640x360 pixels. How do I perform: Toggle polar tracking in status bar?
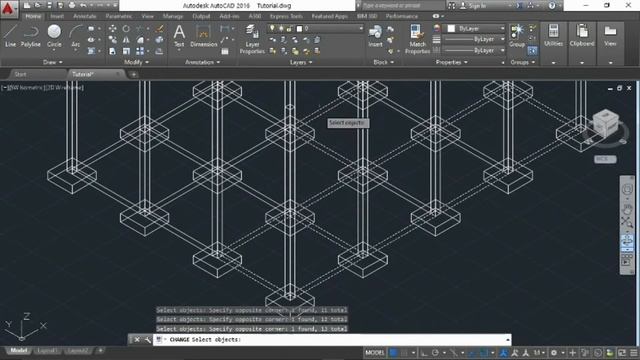click(x=435, y=353)
